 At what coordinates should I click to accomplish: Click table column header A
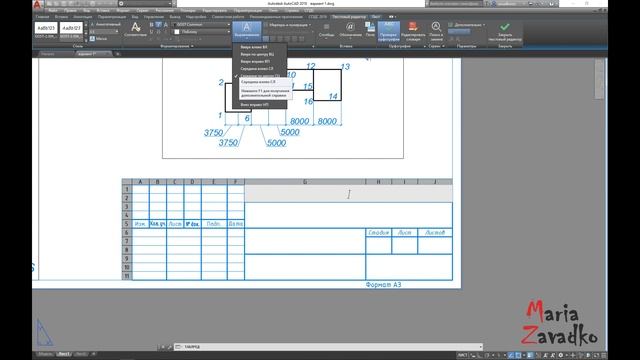click(x=140, y=182)
